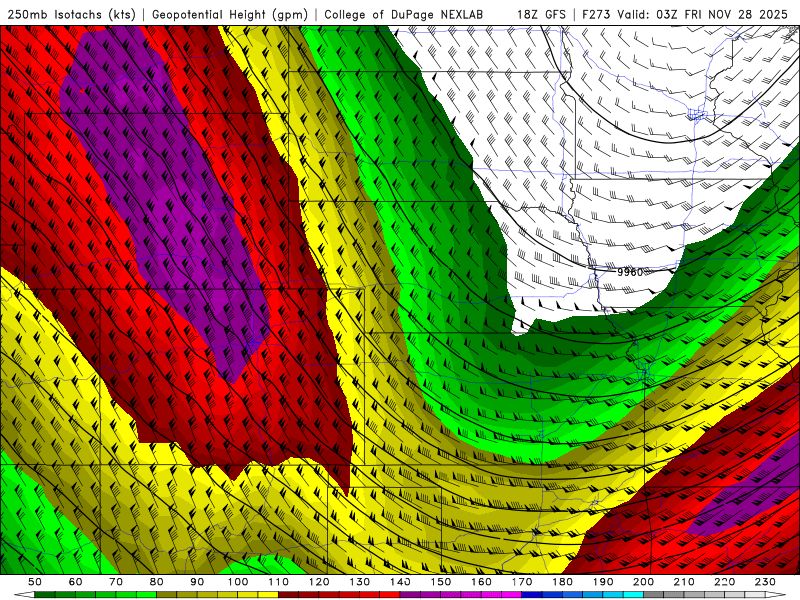Select the '140' legend scale number

click(x=400, y=582)
